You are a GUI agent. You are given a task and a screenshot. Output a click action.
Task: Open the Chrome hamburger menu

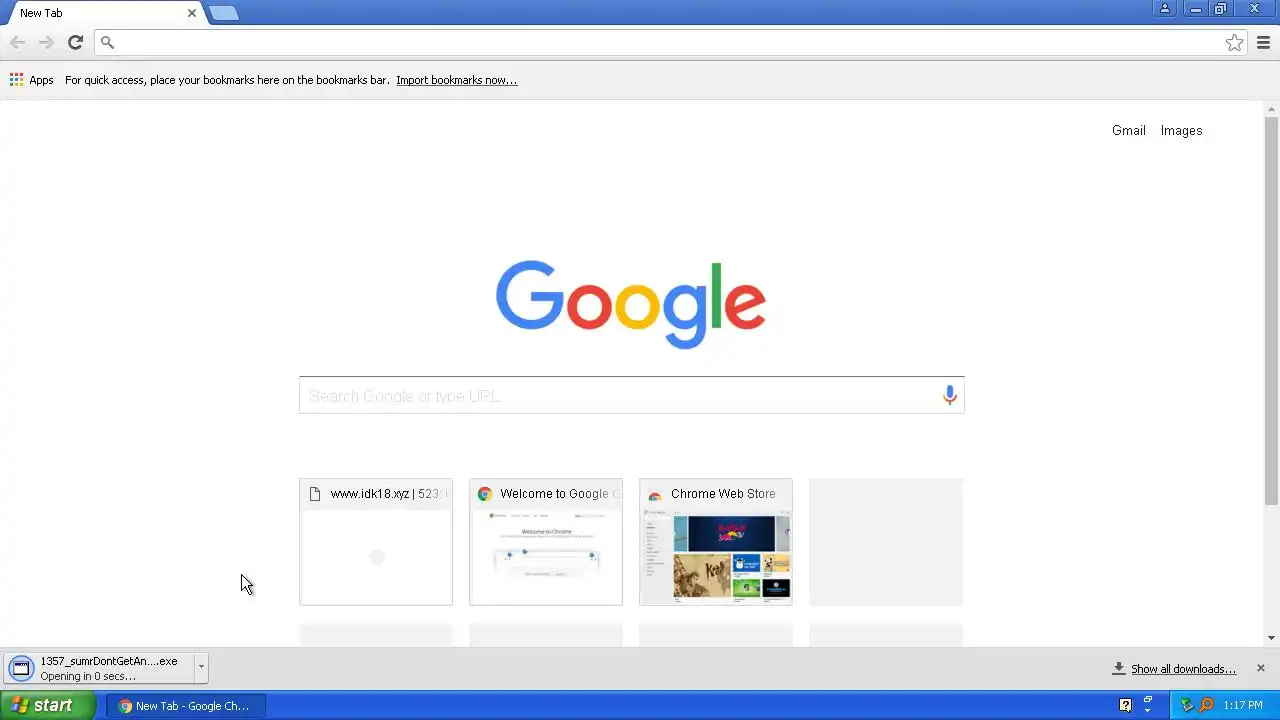point(1263,42)
